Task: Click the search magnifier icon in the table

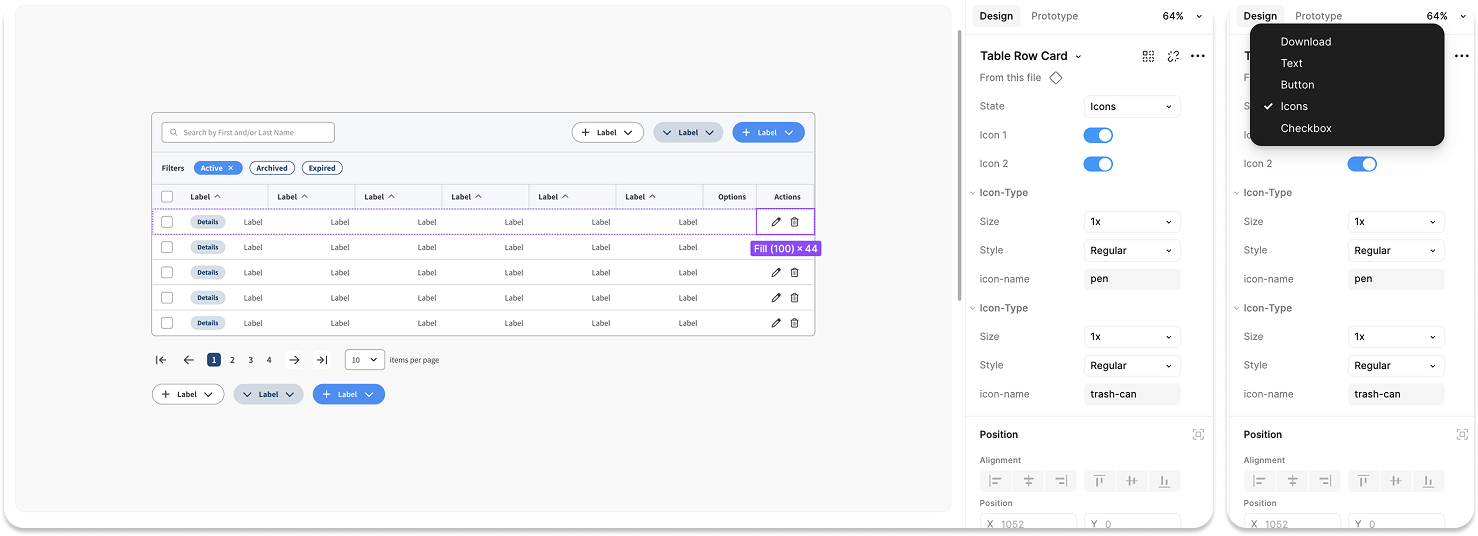Action: 174,133
